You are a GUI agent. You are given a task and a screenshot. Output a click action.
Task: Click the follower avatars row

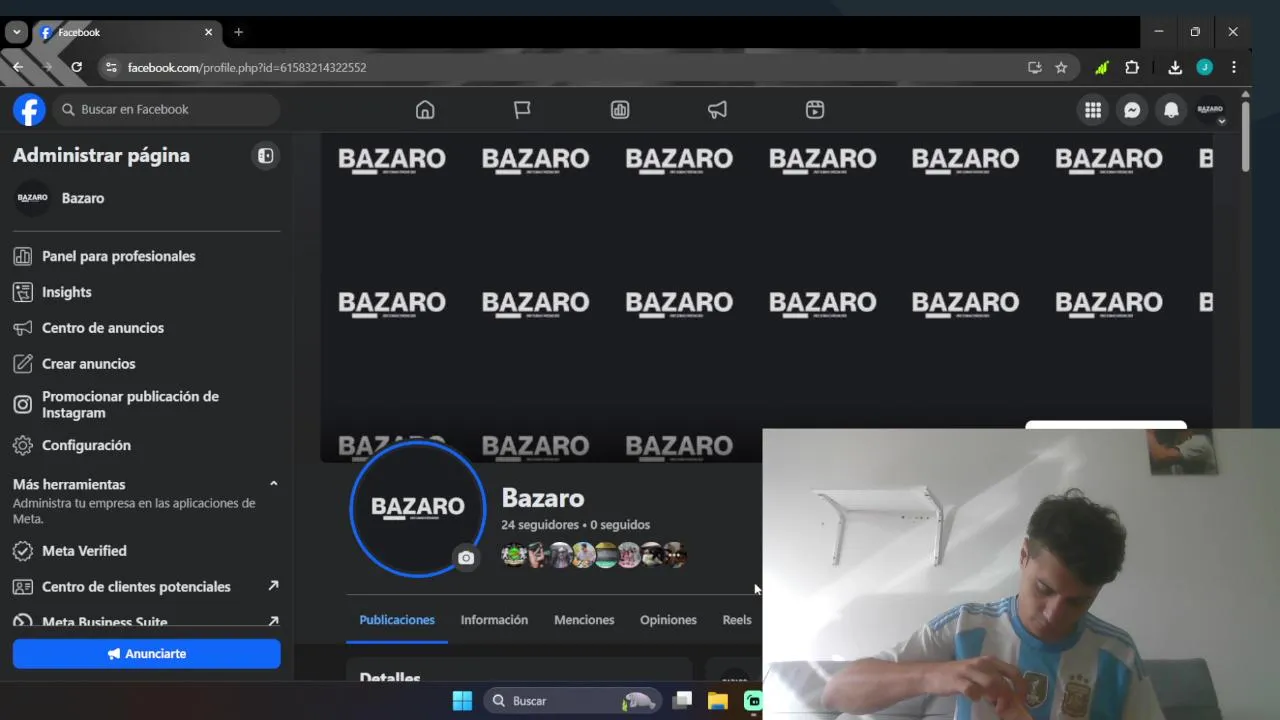(x=594, y=555)
